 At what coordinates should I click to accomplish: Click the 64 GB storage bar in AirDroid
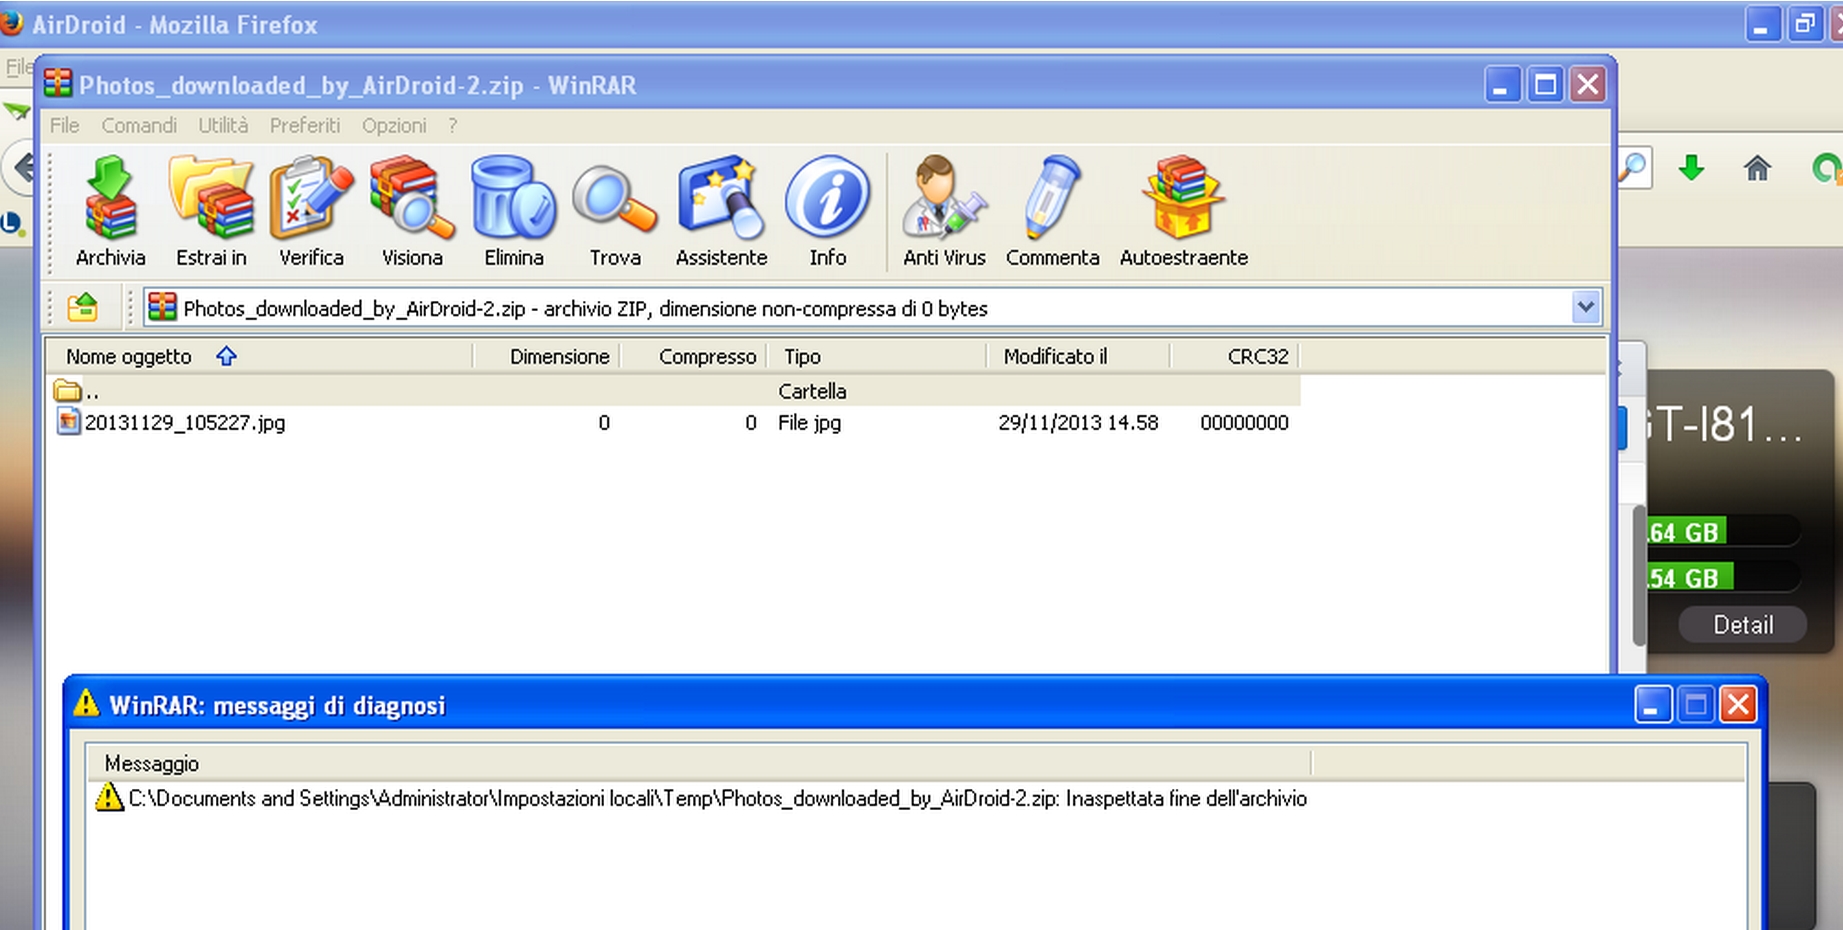click(1722, 531)
